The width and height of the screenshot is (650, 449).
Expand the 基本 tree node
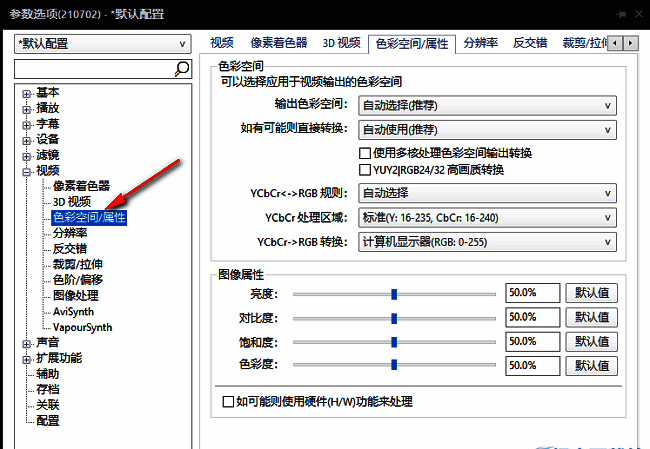26,93
